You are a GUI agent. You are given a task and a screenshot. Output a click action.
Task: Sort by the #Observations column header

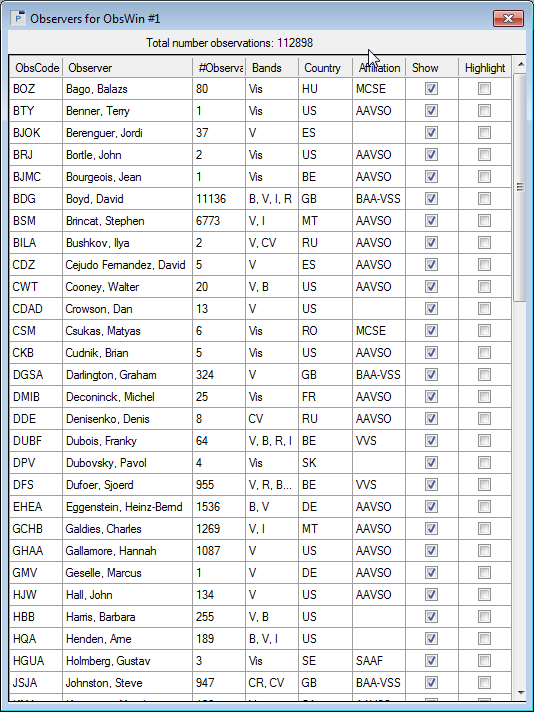[219, 68]
